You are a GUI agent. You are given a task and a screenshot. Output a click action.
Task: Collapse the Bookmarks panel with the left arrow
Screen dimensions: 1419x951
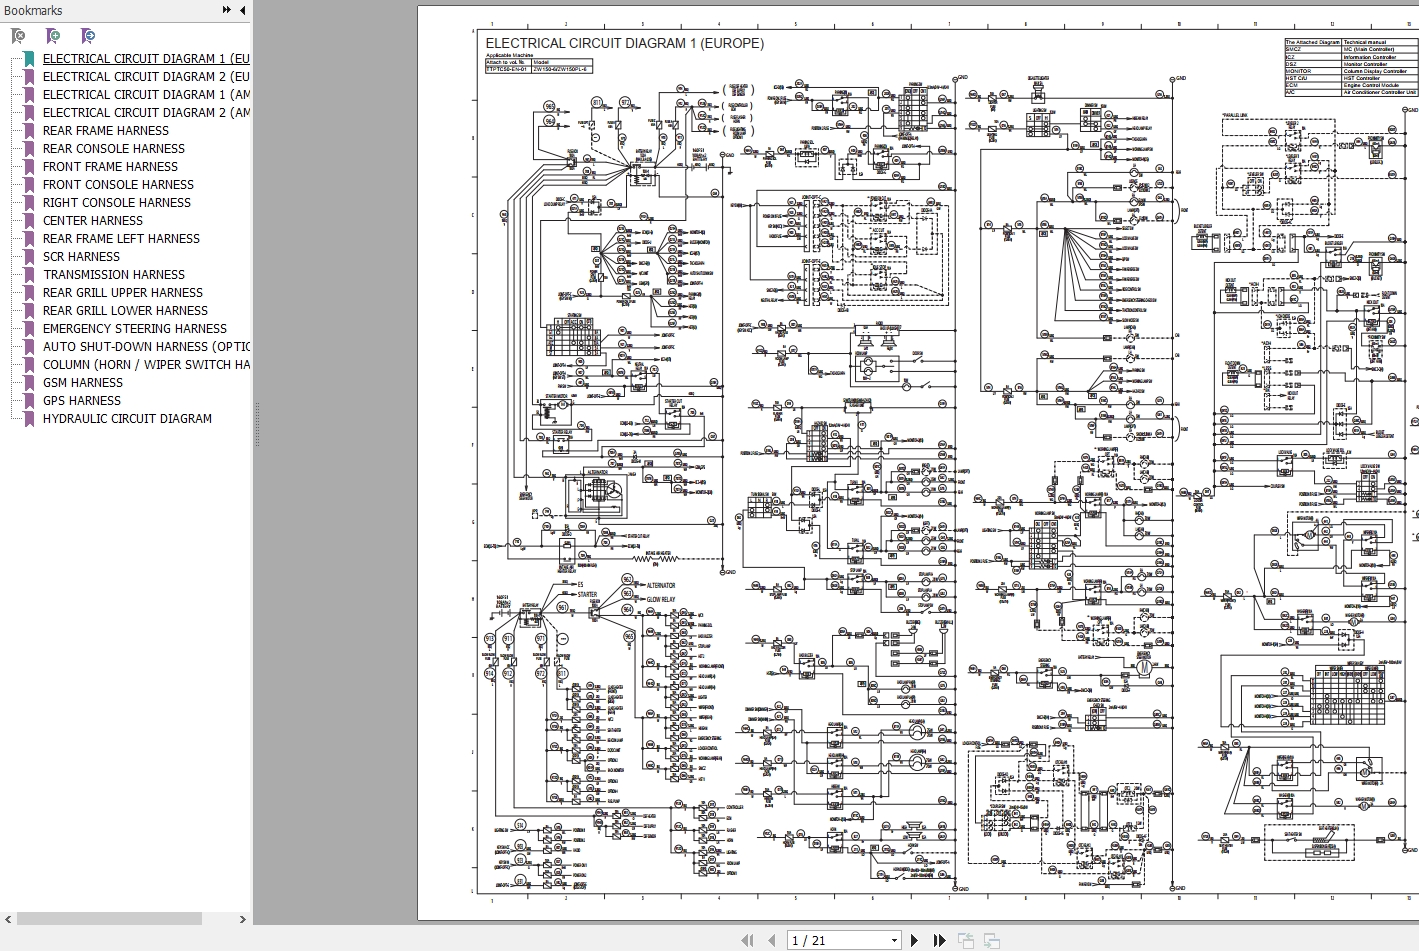coord(242,10)
